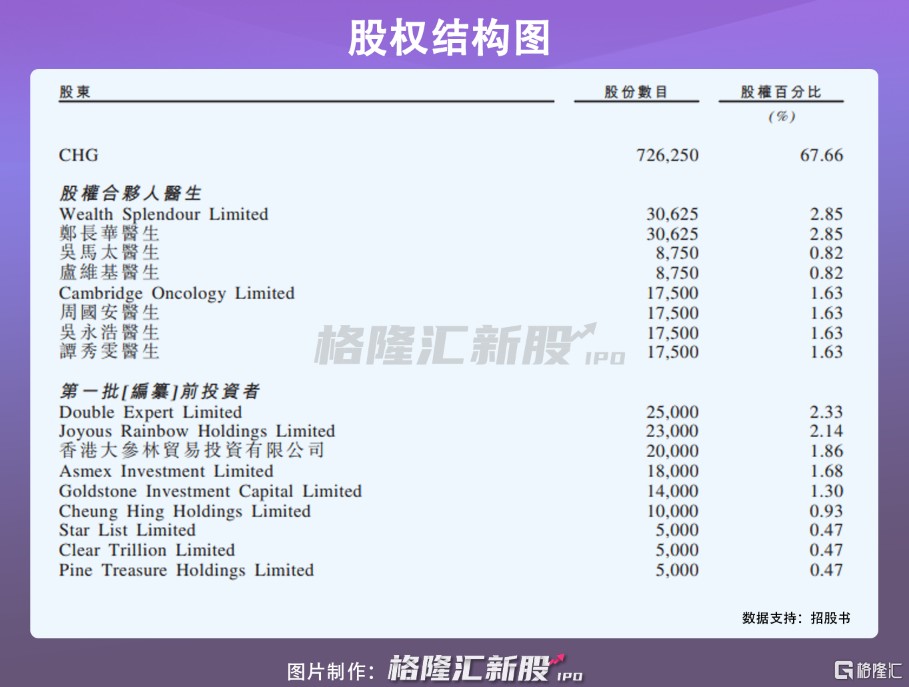The image size is (909, 687).
Task: Click the 67.66 percentage for CHG
Action: [823, 155]
